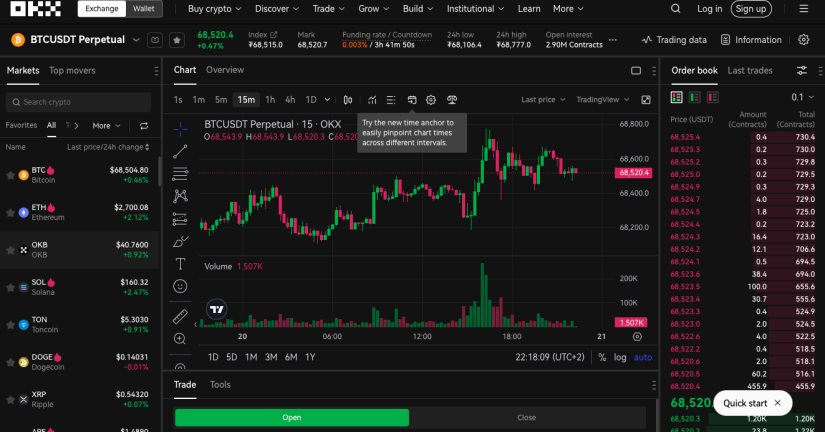Open the BTCUSDT Perpetual pair dropdown
Viewport: 825px width, 432px height.
[136, 40]
